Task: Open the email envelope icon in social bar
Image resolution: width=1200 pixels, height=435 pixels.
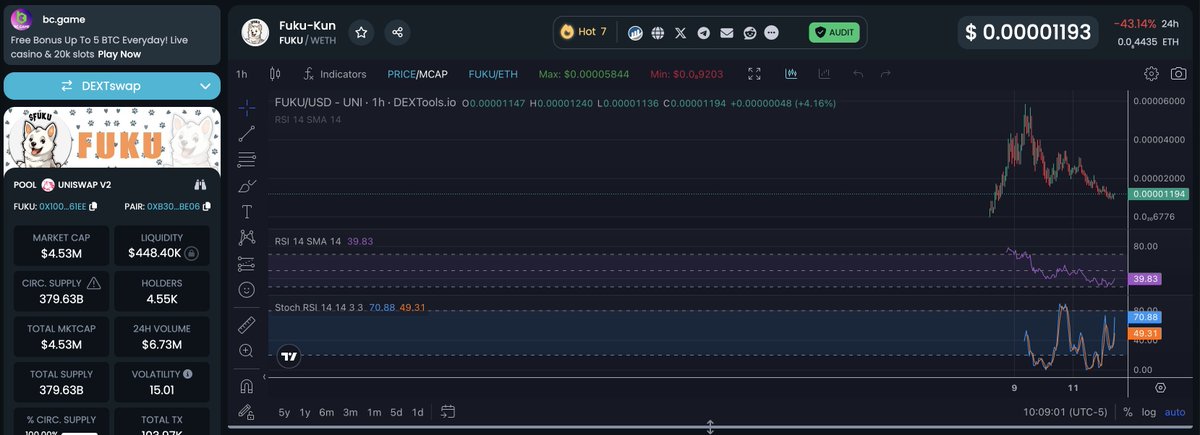Action: tap(727, 32)
